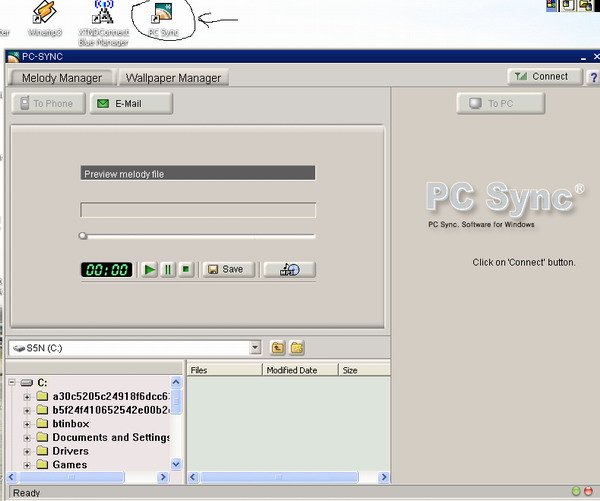The height and width of the screenshot is (501, 600).
Task: Sort by Size column header
Action: click(364, 370)
